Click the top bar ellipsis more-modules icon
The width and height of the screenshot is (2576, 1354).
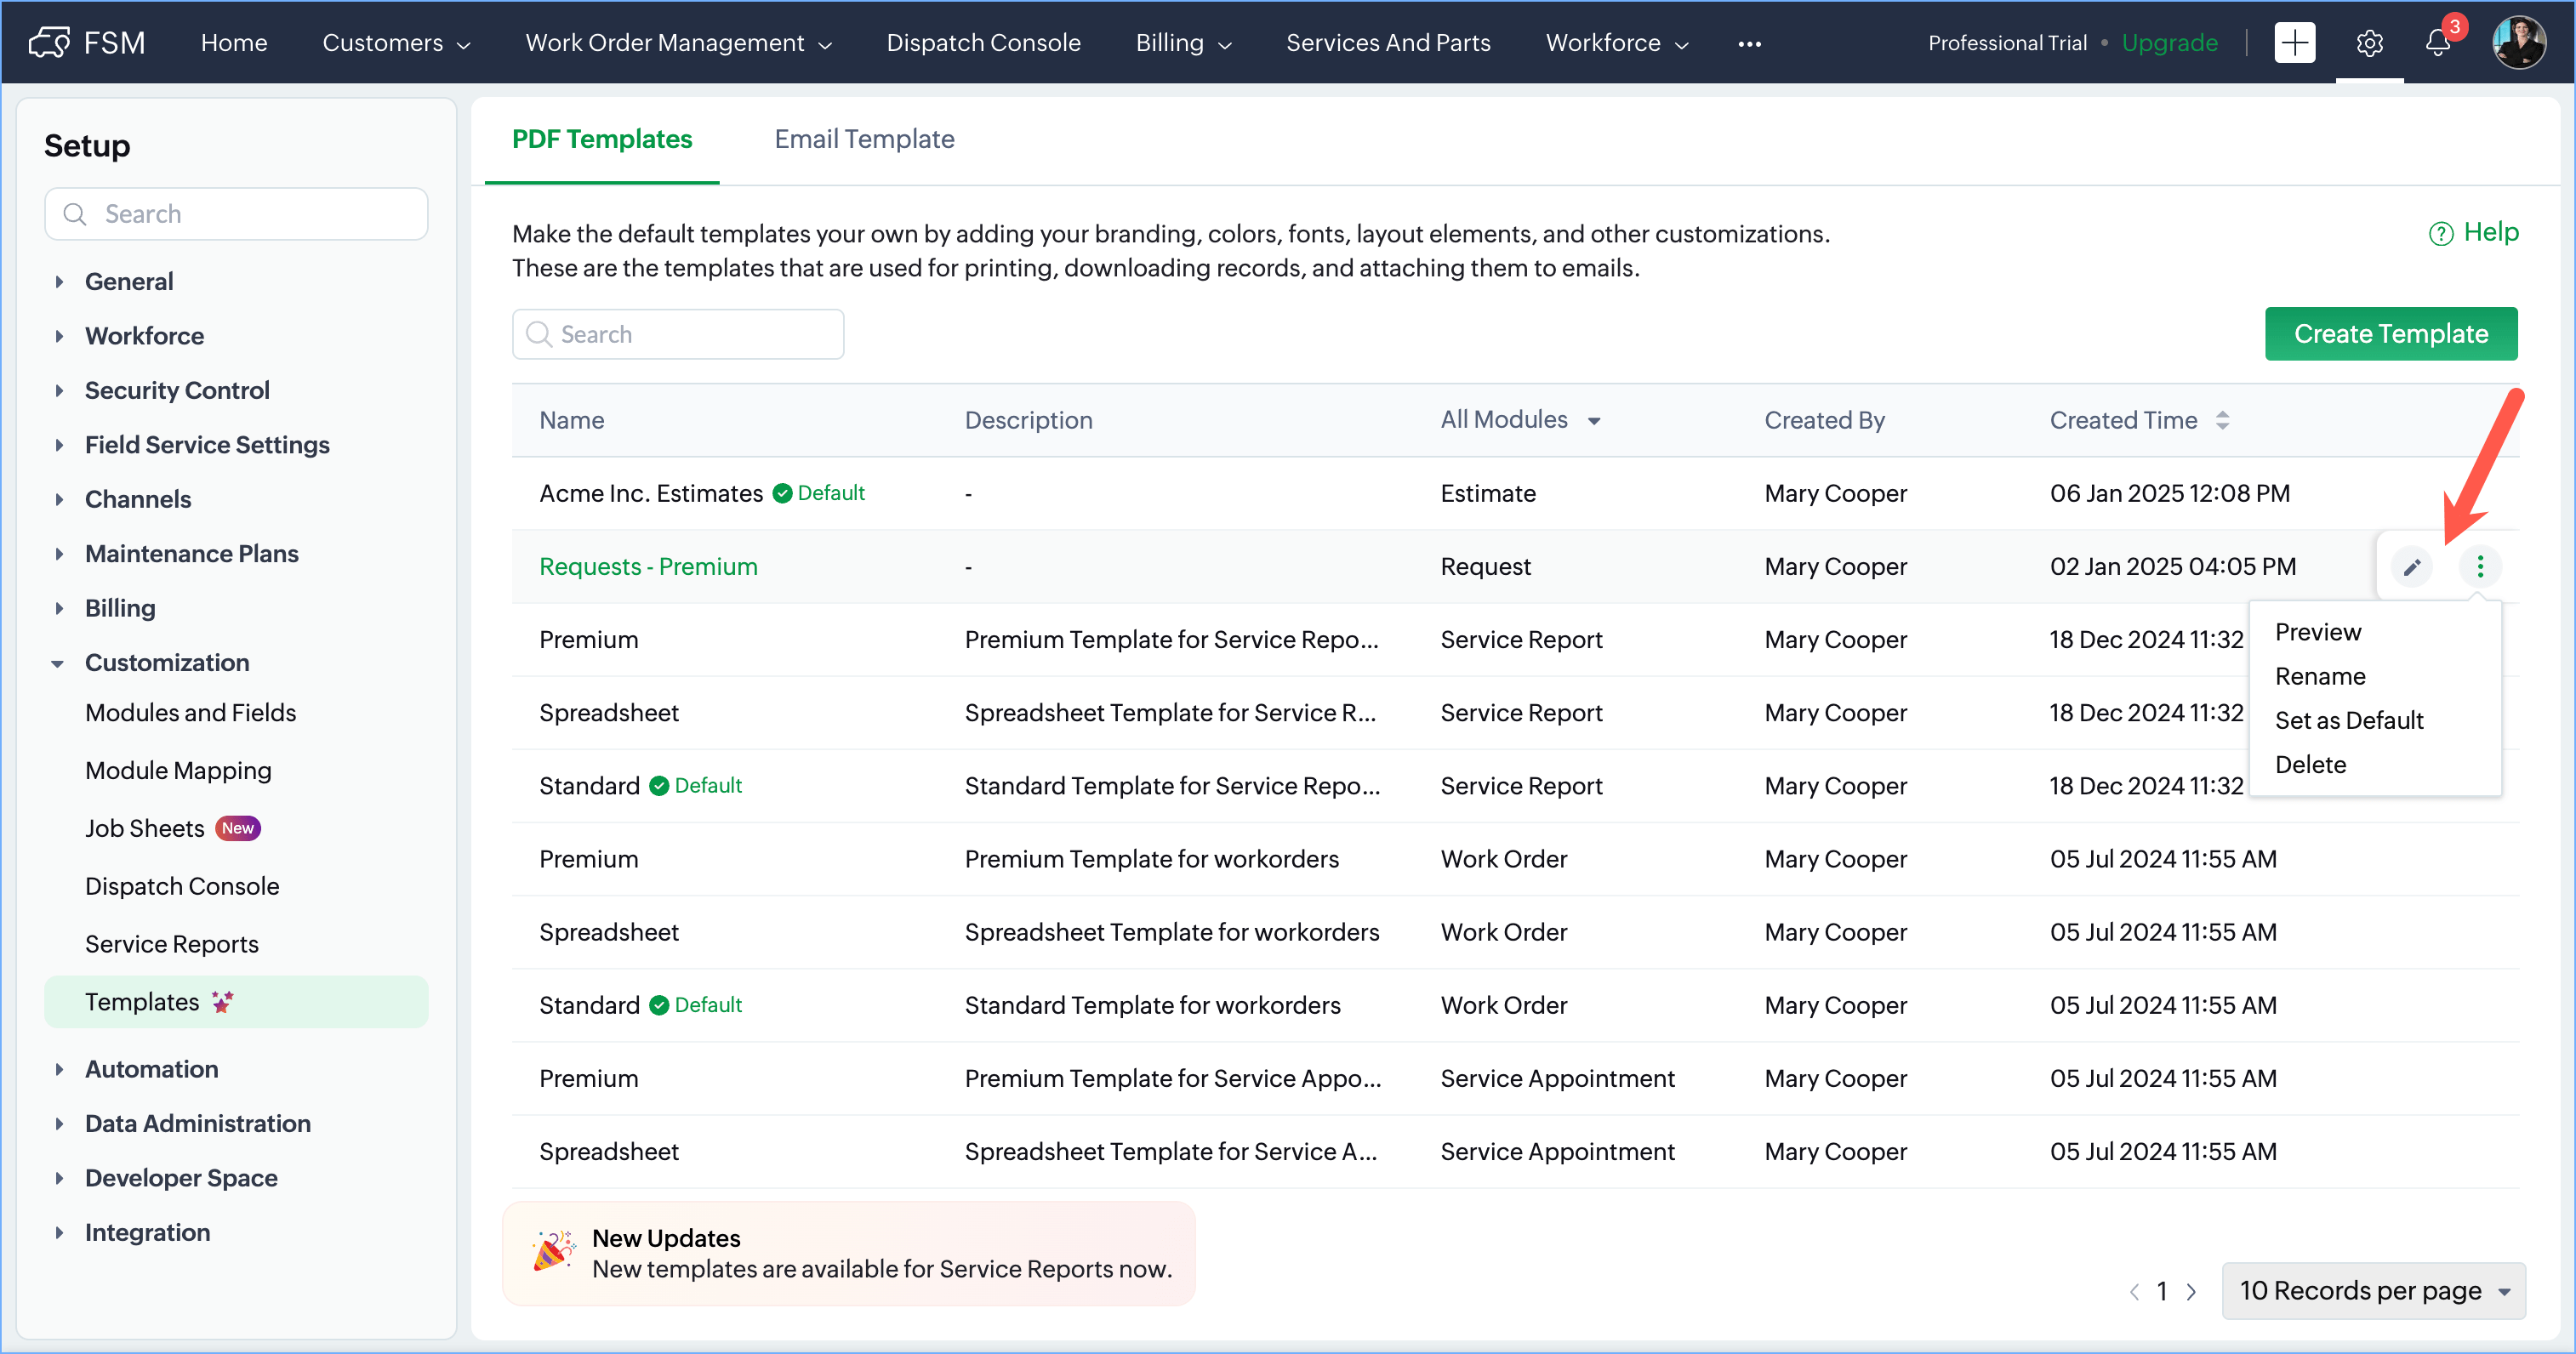[x=1749, y=44]
